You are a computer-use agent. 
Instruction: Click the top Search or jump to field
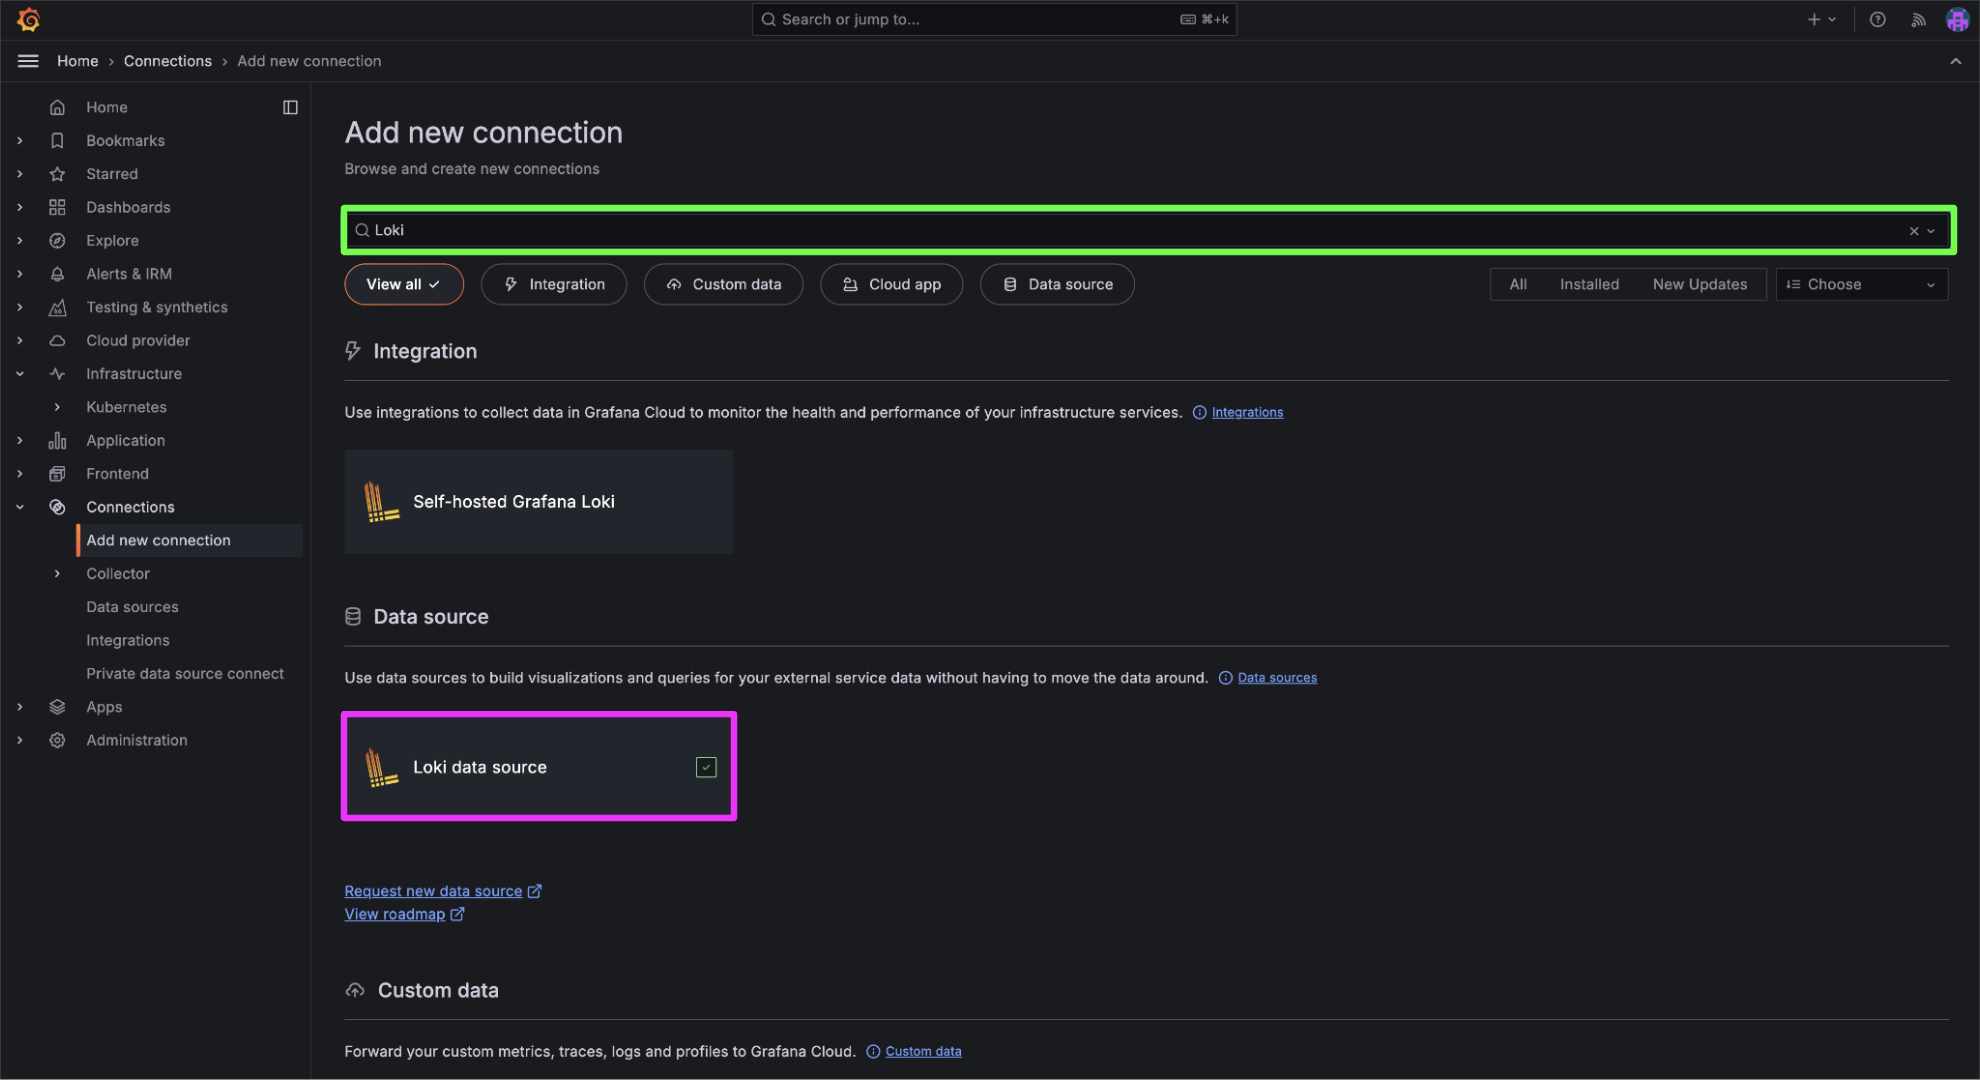click(993, 19)
